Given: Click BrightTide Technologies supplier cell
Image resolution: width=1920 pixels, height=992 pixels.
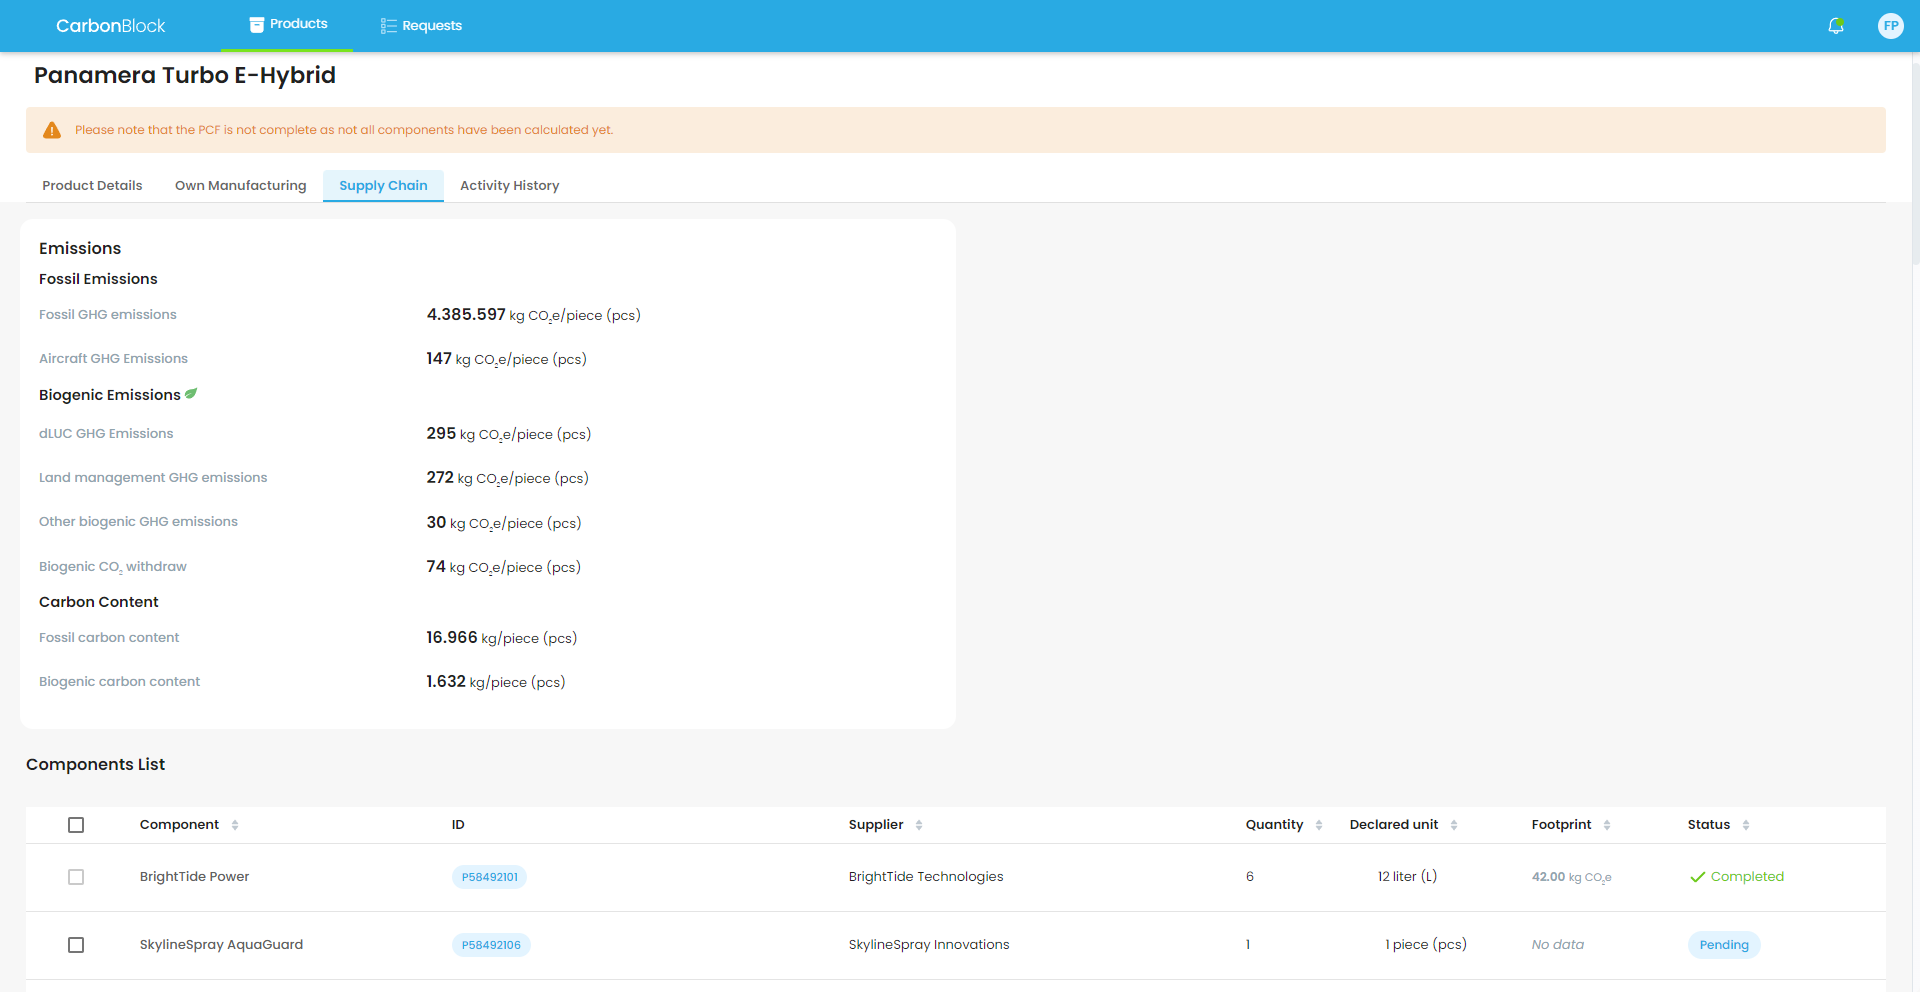Looking at the screenshot, I should pos(926,877).
